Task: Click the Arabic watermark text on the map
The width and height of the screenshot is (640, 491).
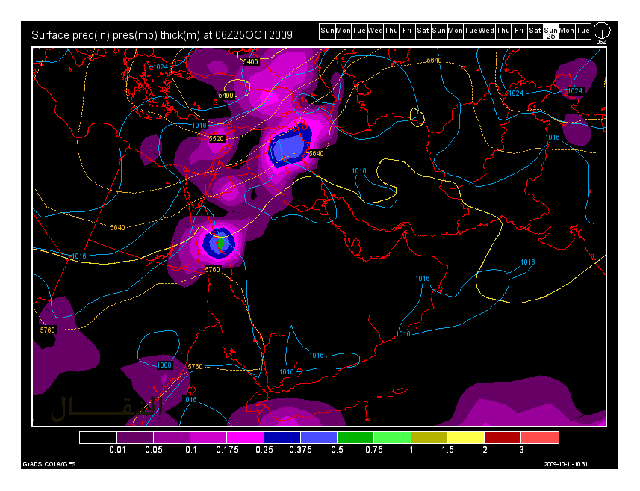Action: (105, 409)
